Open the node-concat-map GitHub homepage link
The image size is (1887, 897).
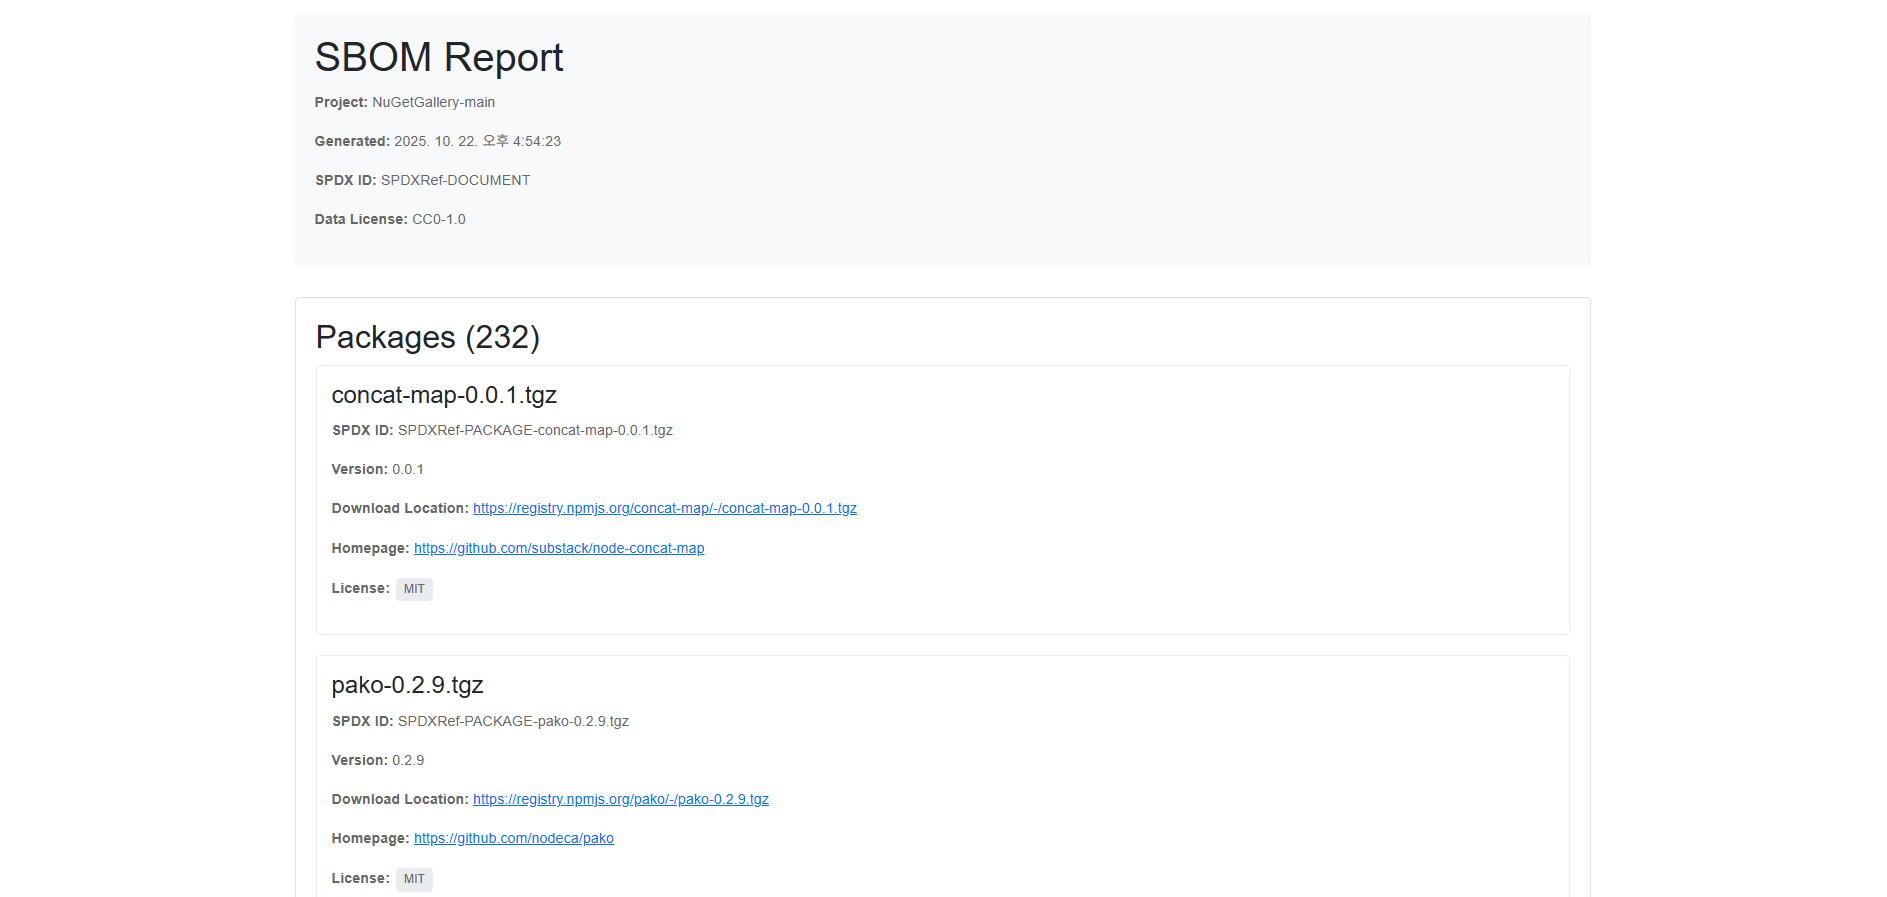click(x=559, y=548)
